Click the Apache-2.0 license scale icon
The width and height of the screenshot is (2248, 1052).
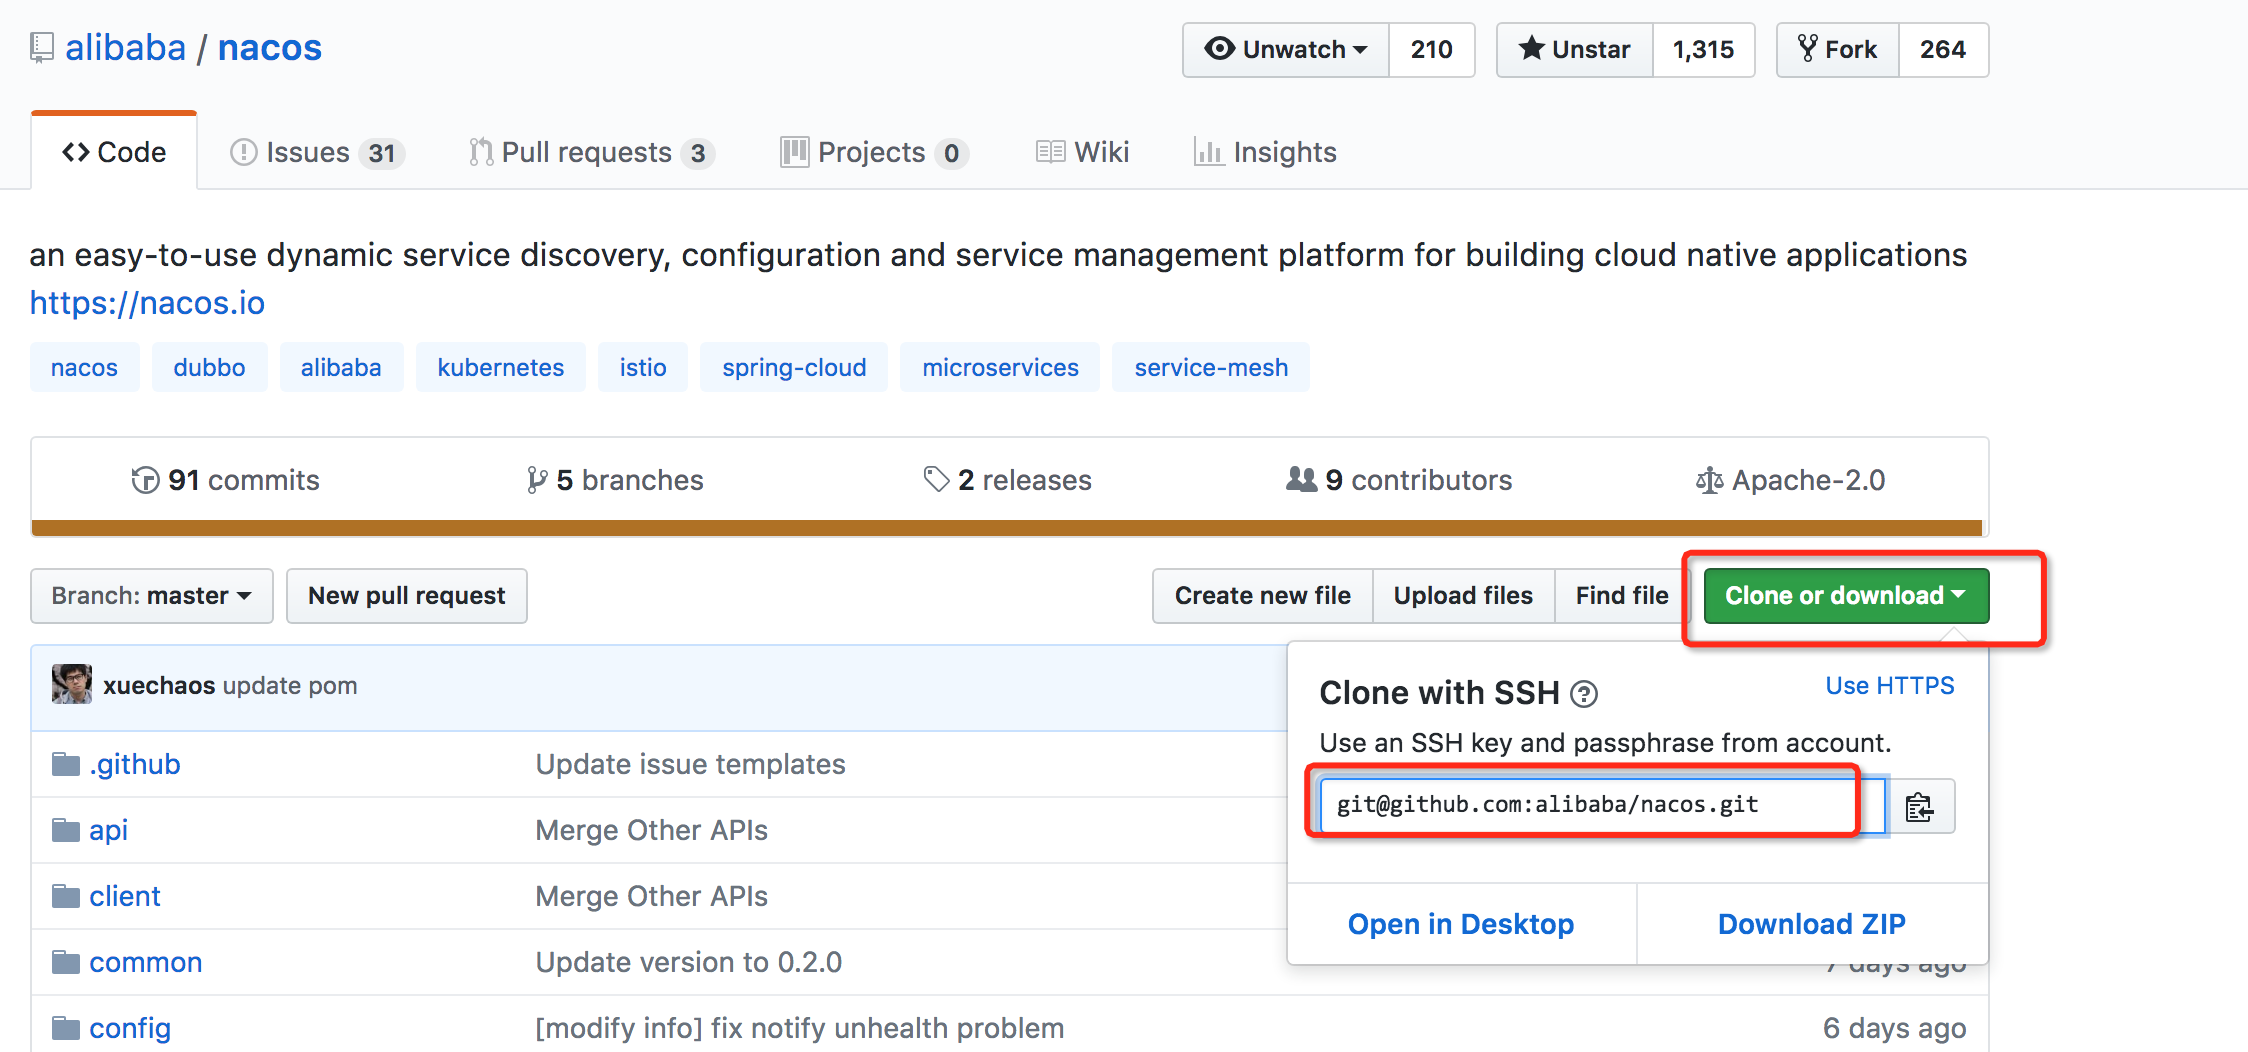pos(1709,481)
